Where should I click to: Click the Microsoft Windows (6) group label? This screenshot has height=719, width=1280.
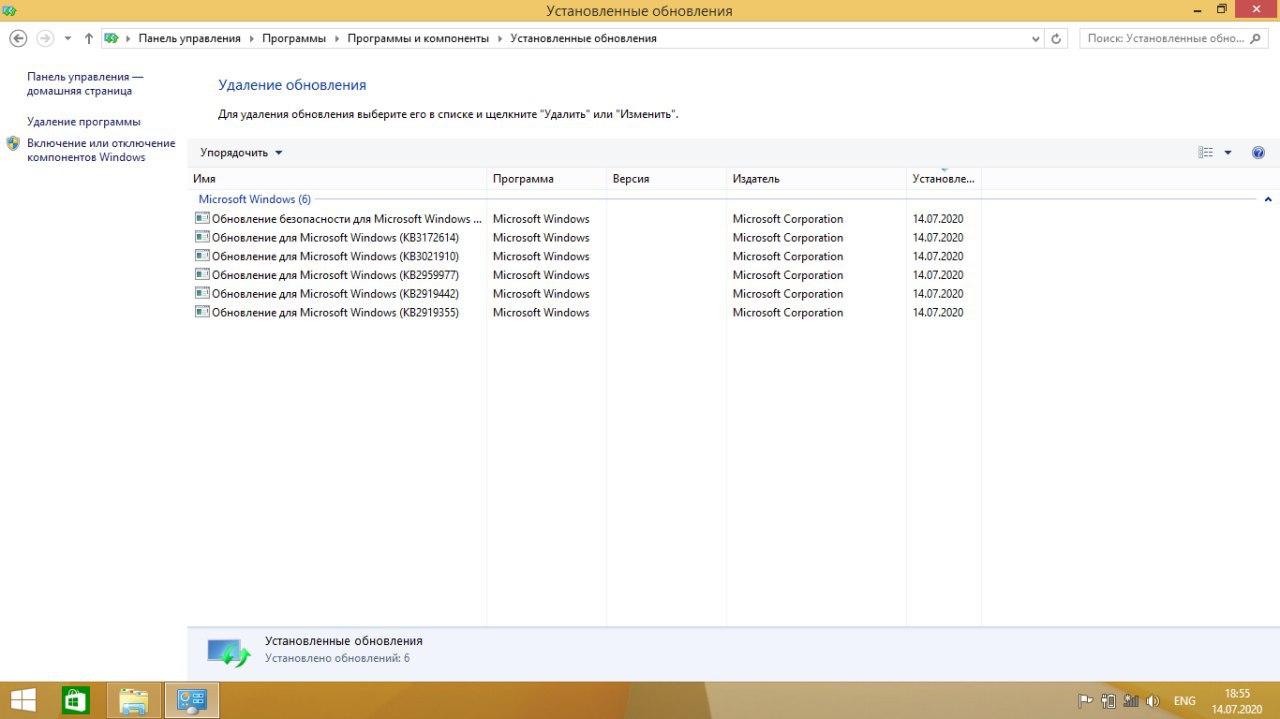pos(254,199)
